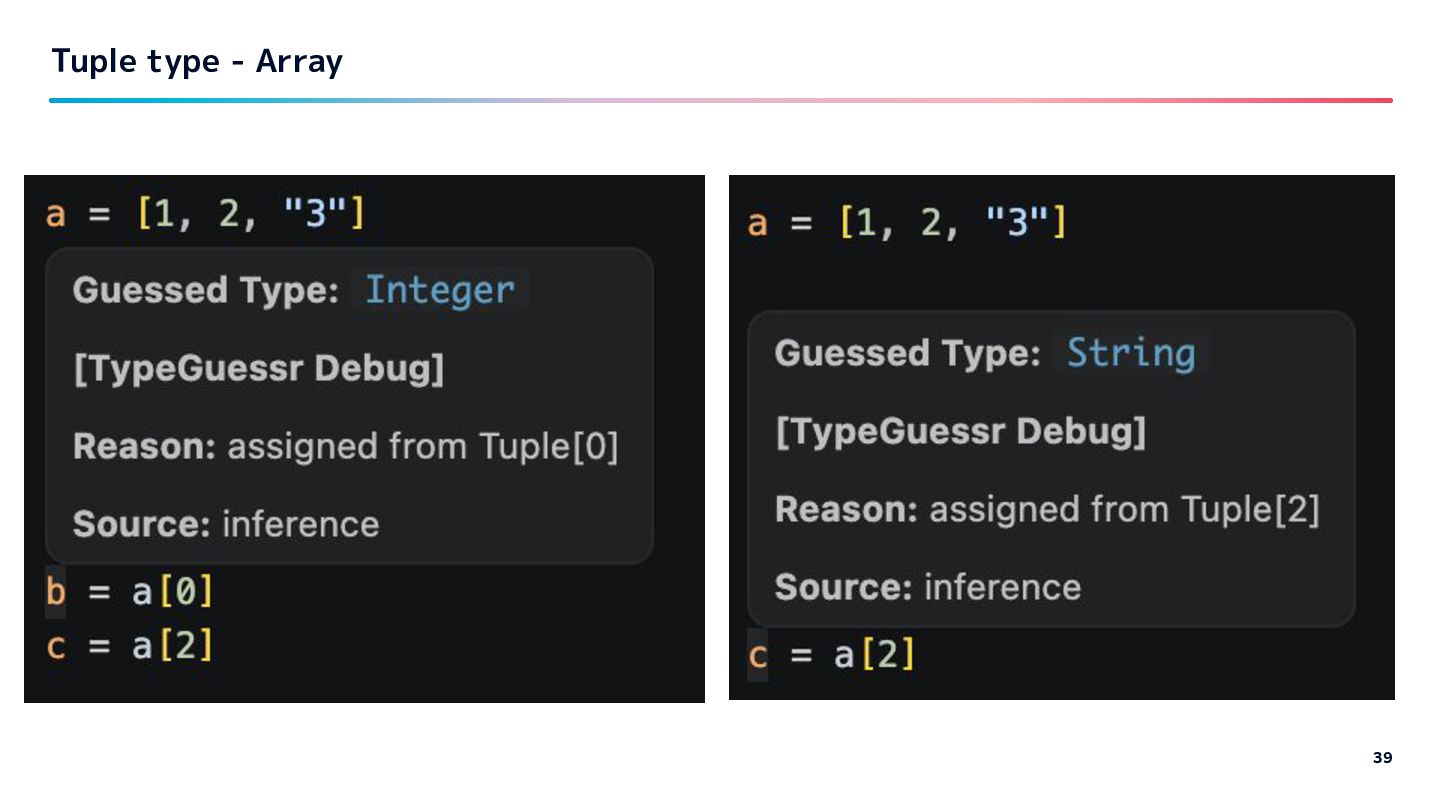Image resolution: width=1440 pixels, height=810 pixels.
Task: Click variable a above the String tooltip
Action: (x=757, y=222)
